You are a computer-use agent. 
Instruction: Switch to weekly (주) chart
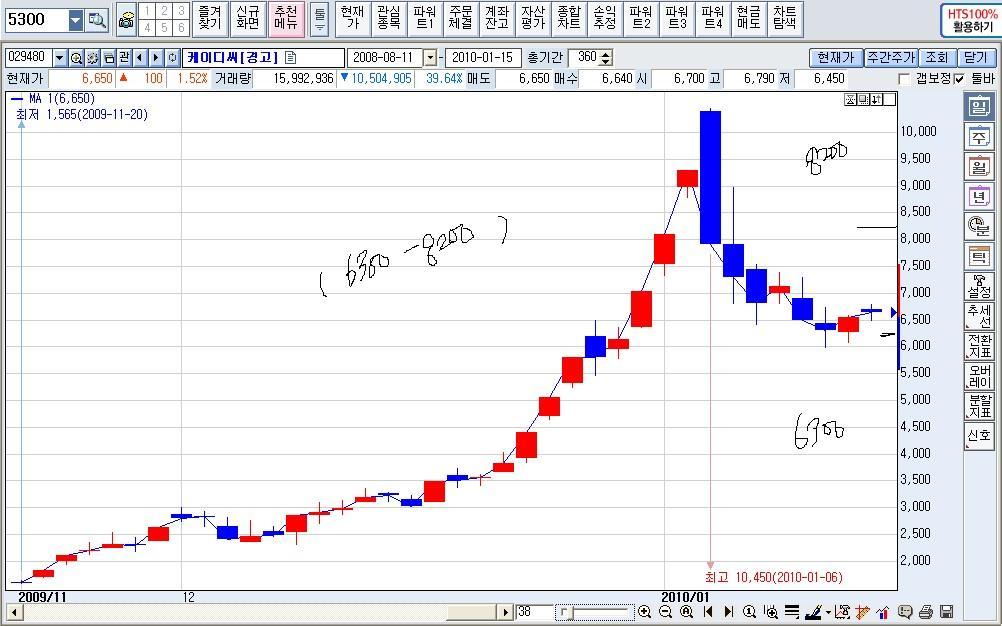pyautogui.click(x=978, y=136)
